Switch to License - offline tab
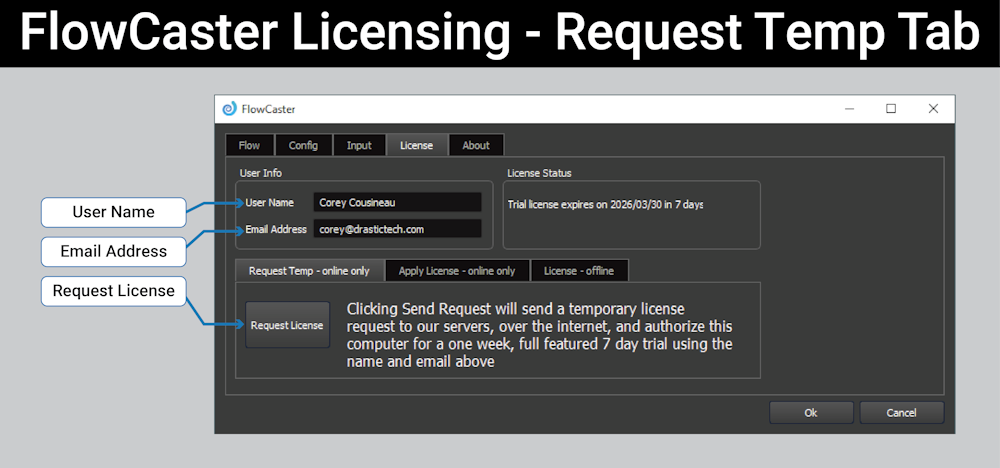This screenshot has width=1000, height=468. [579, 270]
